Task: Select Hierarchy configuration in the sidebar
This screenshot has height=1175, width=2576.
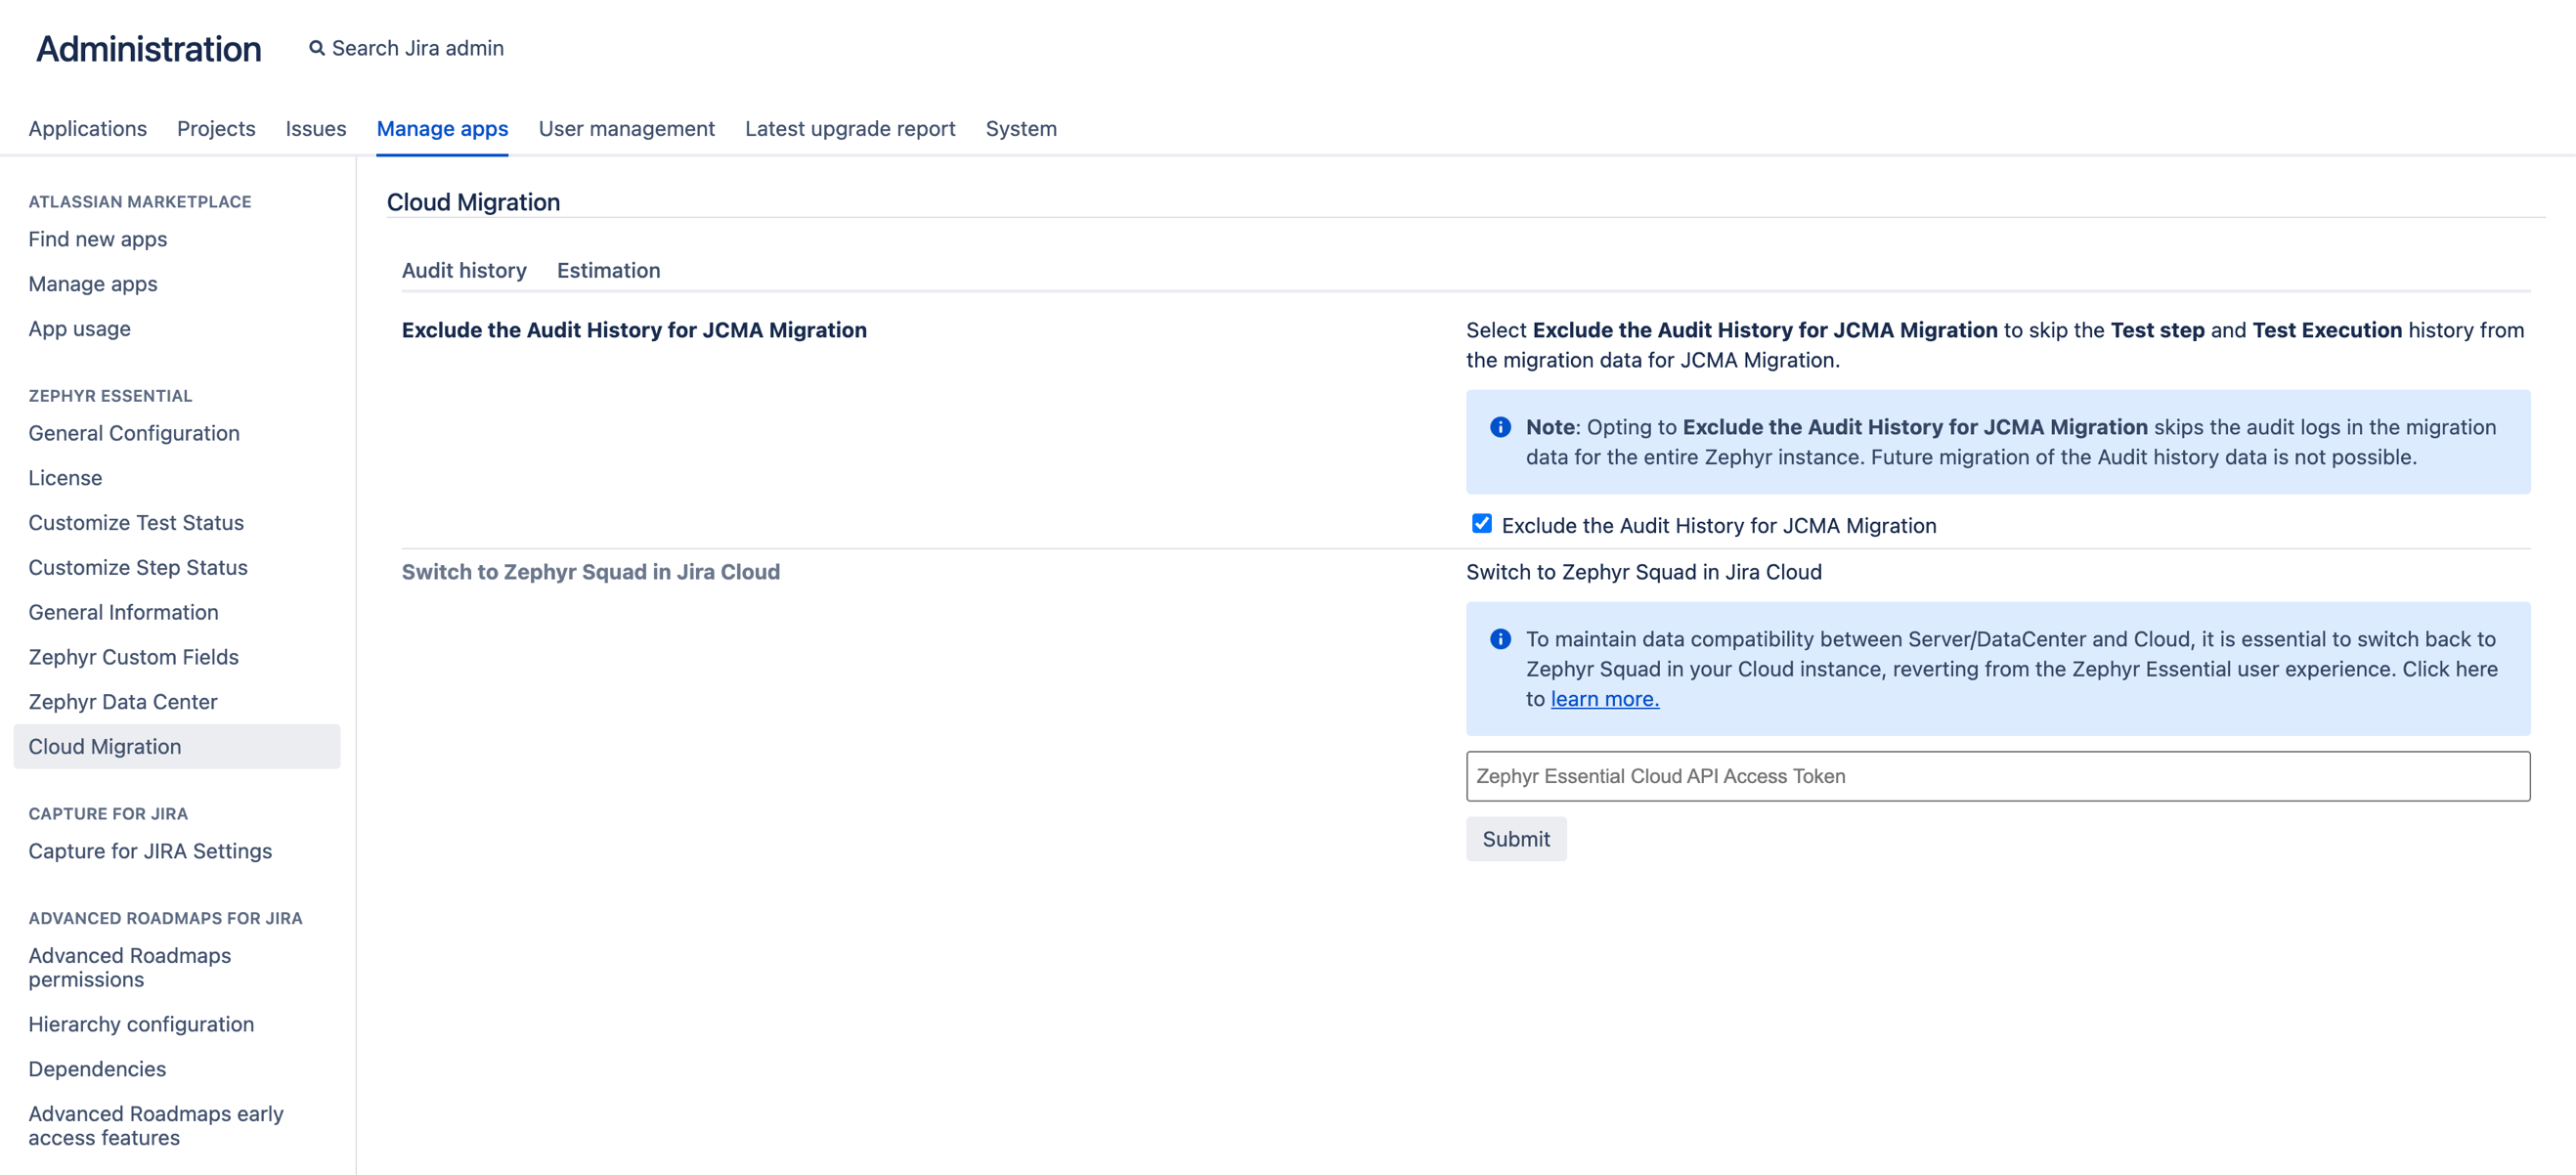Action: pos(141,1024)
